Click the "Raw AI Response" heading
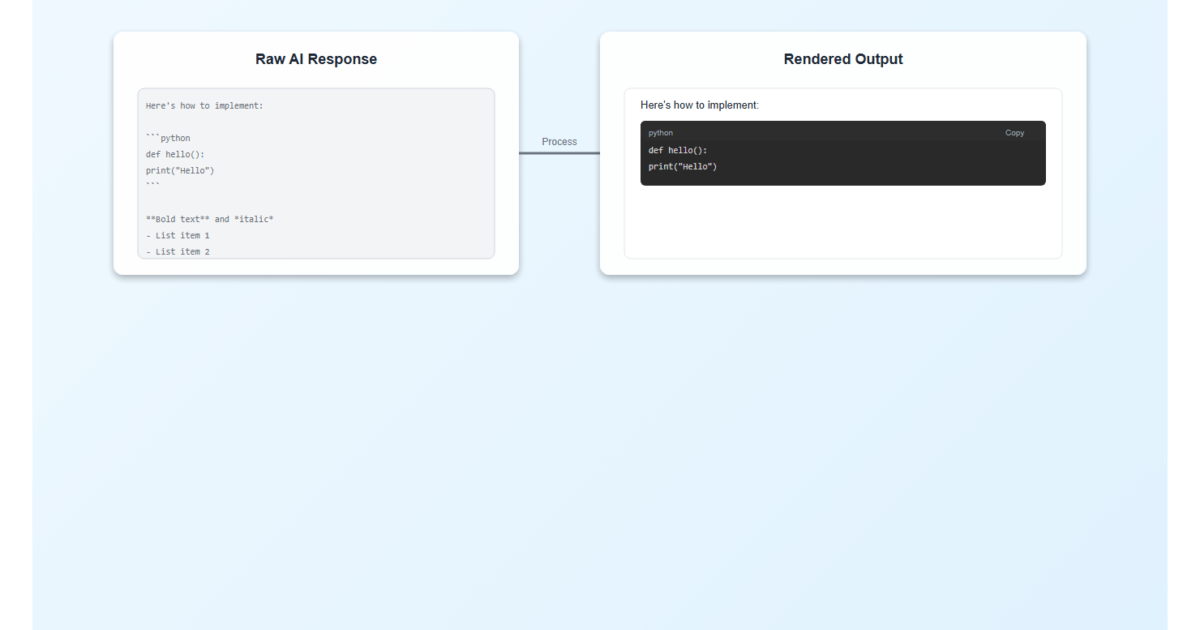 [x=316, y=59]
